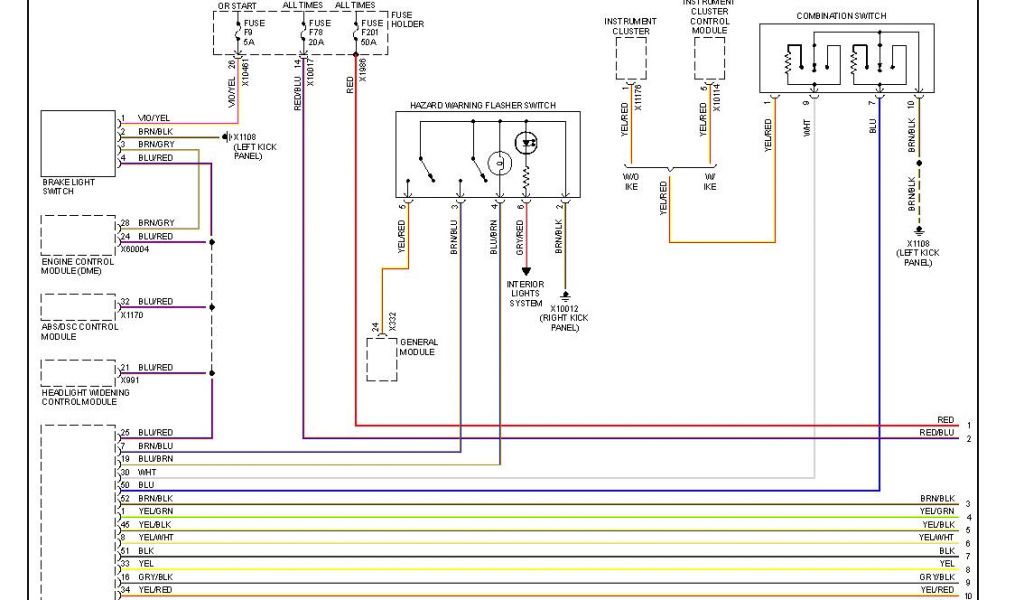This screenshot has width=1024, height=600.
Task: Click the ground symbol at X10012 right kick panel
Action: click(564, 296)
